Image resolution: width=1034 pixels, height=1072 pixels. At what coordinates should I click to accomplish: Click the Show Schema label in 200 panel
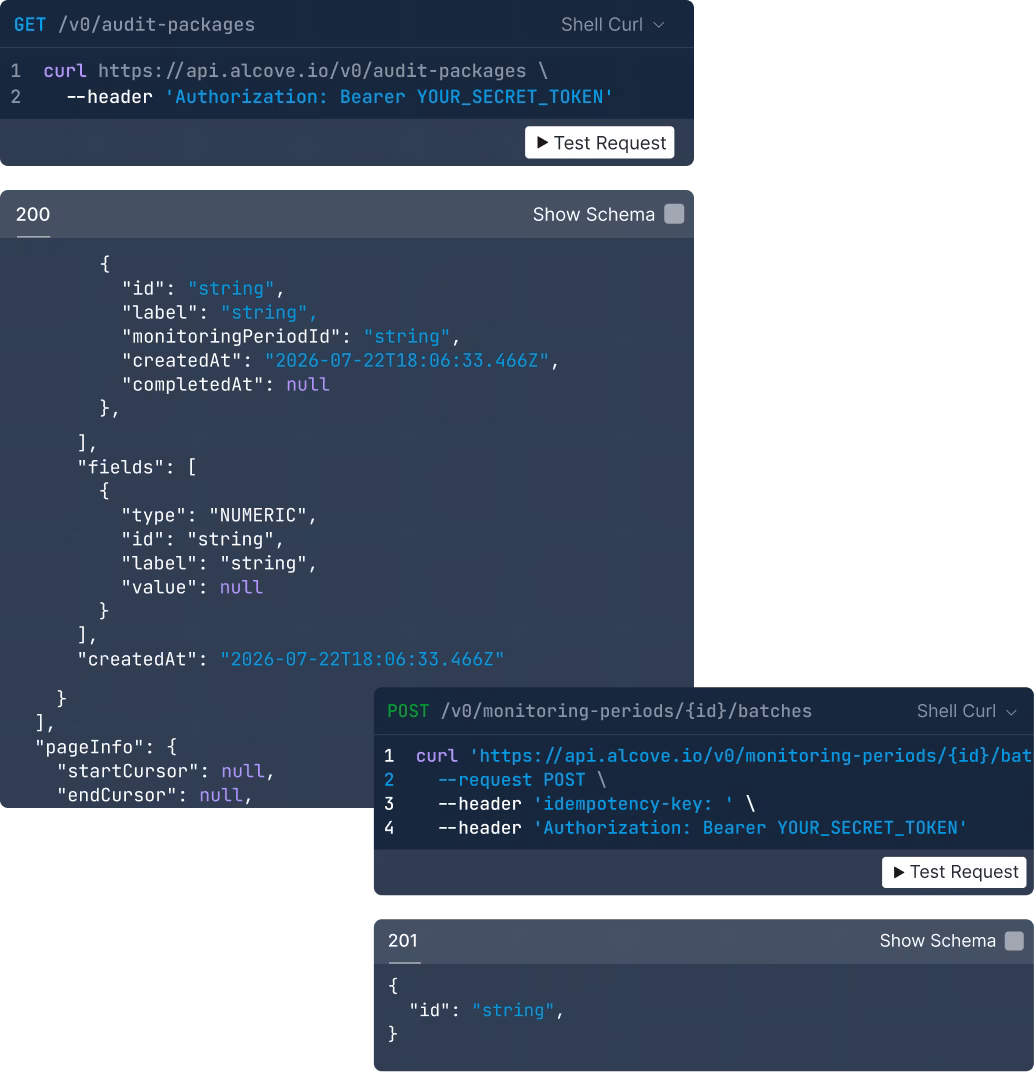tap(594, 215)
